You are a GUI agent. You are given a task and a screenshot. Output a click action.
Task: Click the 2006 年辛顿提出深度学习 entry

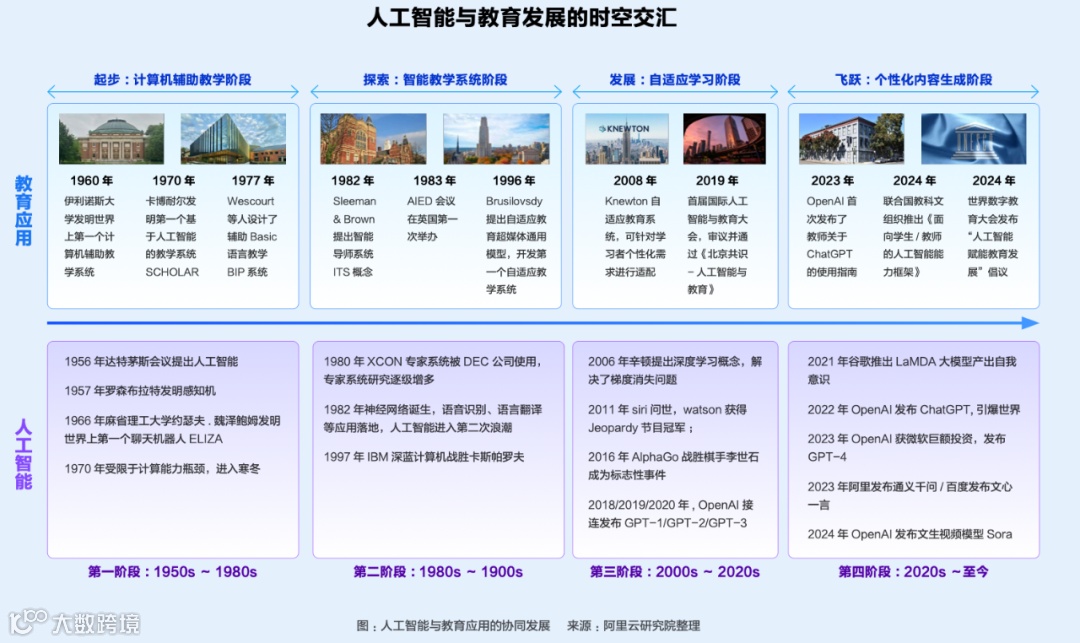pos(675,370)
